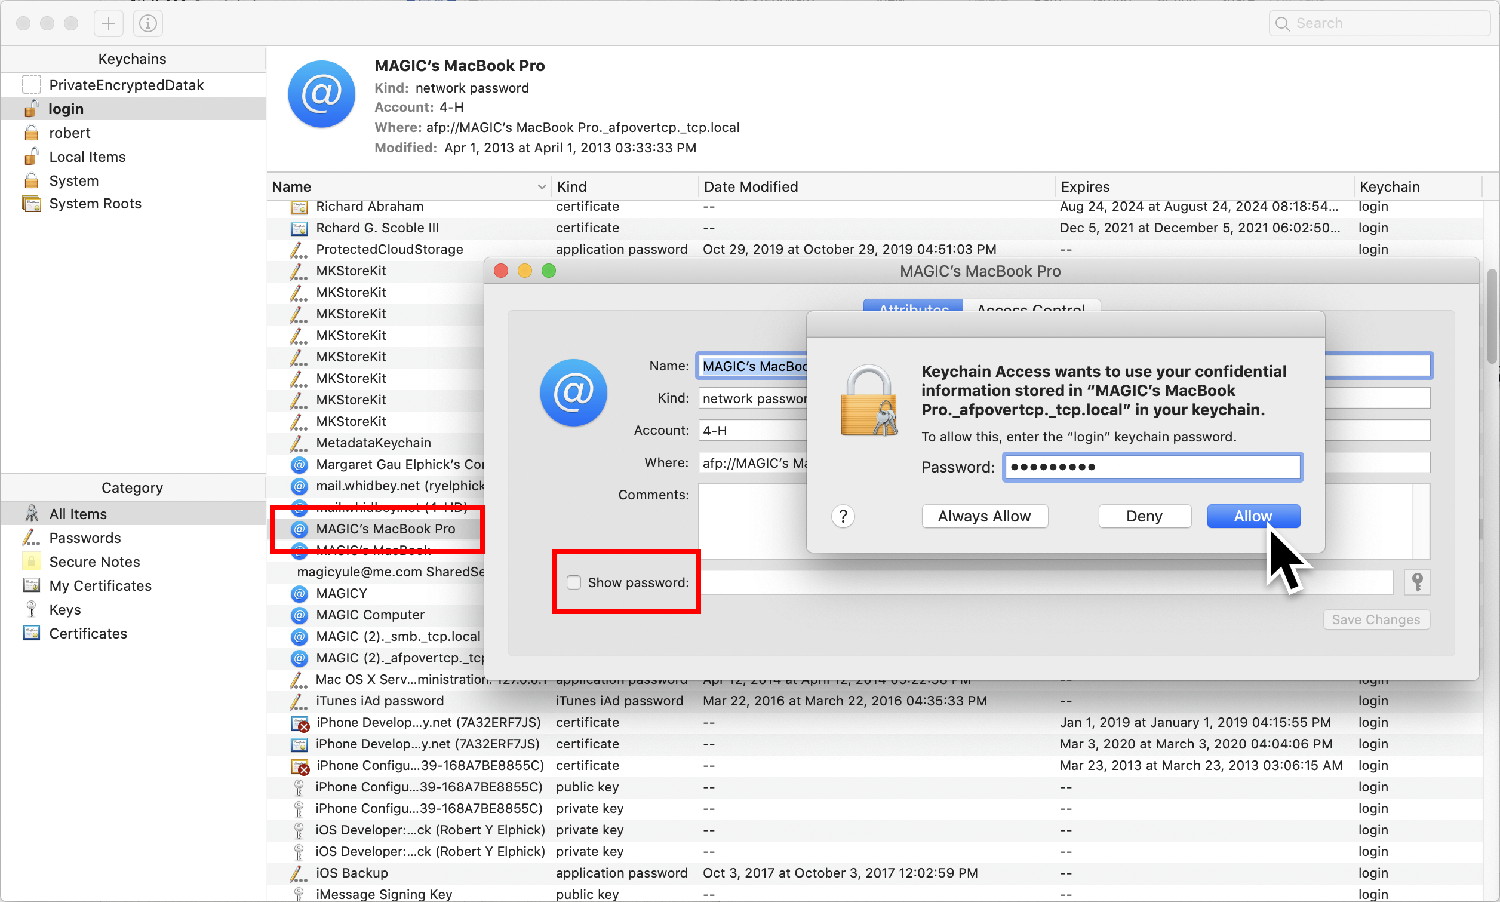Select PrivateEncryptedDatak keychain

click(x=133, y=85)
